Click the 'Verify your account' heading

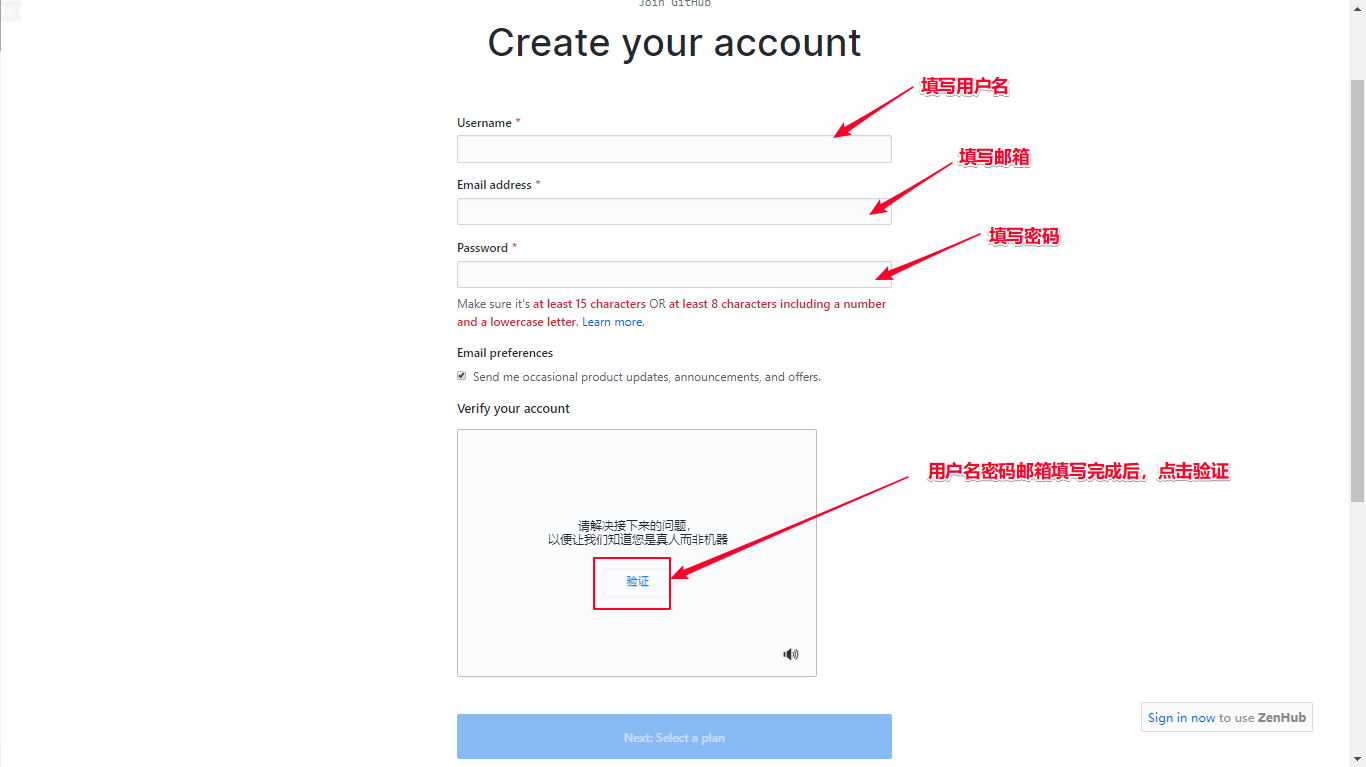click(514, 409)
